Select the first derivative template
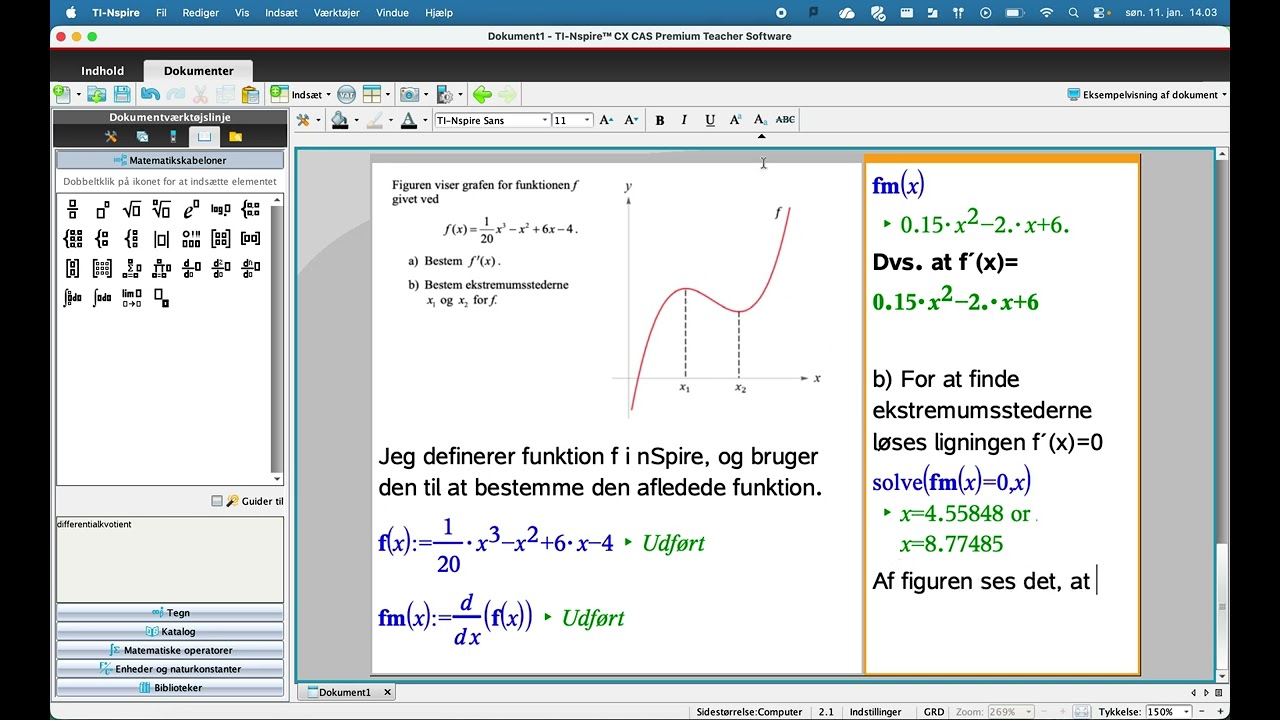 (x=191, y=268)
